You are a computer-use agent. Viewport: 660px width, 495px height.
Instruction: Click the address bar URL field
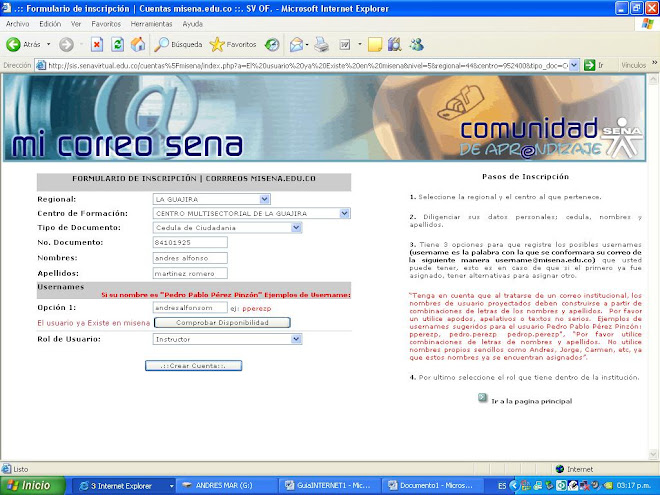[x=308, y=65]
